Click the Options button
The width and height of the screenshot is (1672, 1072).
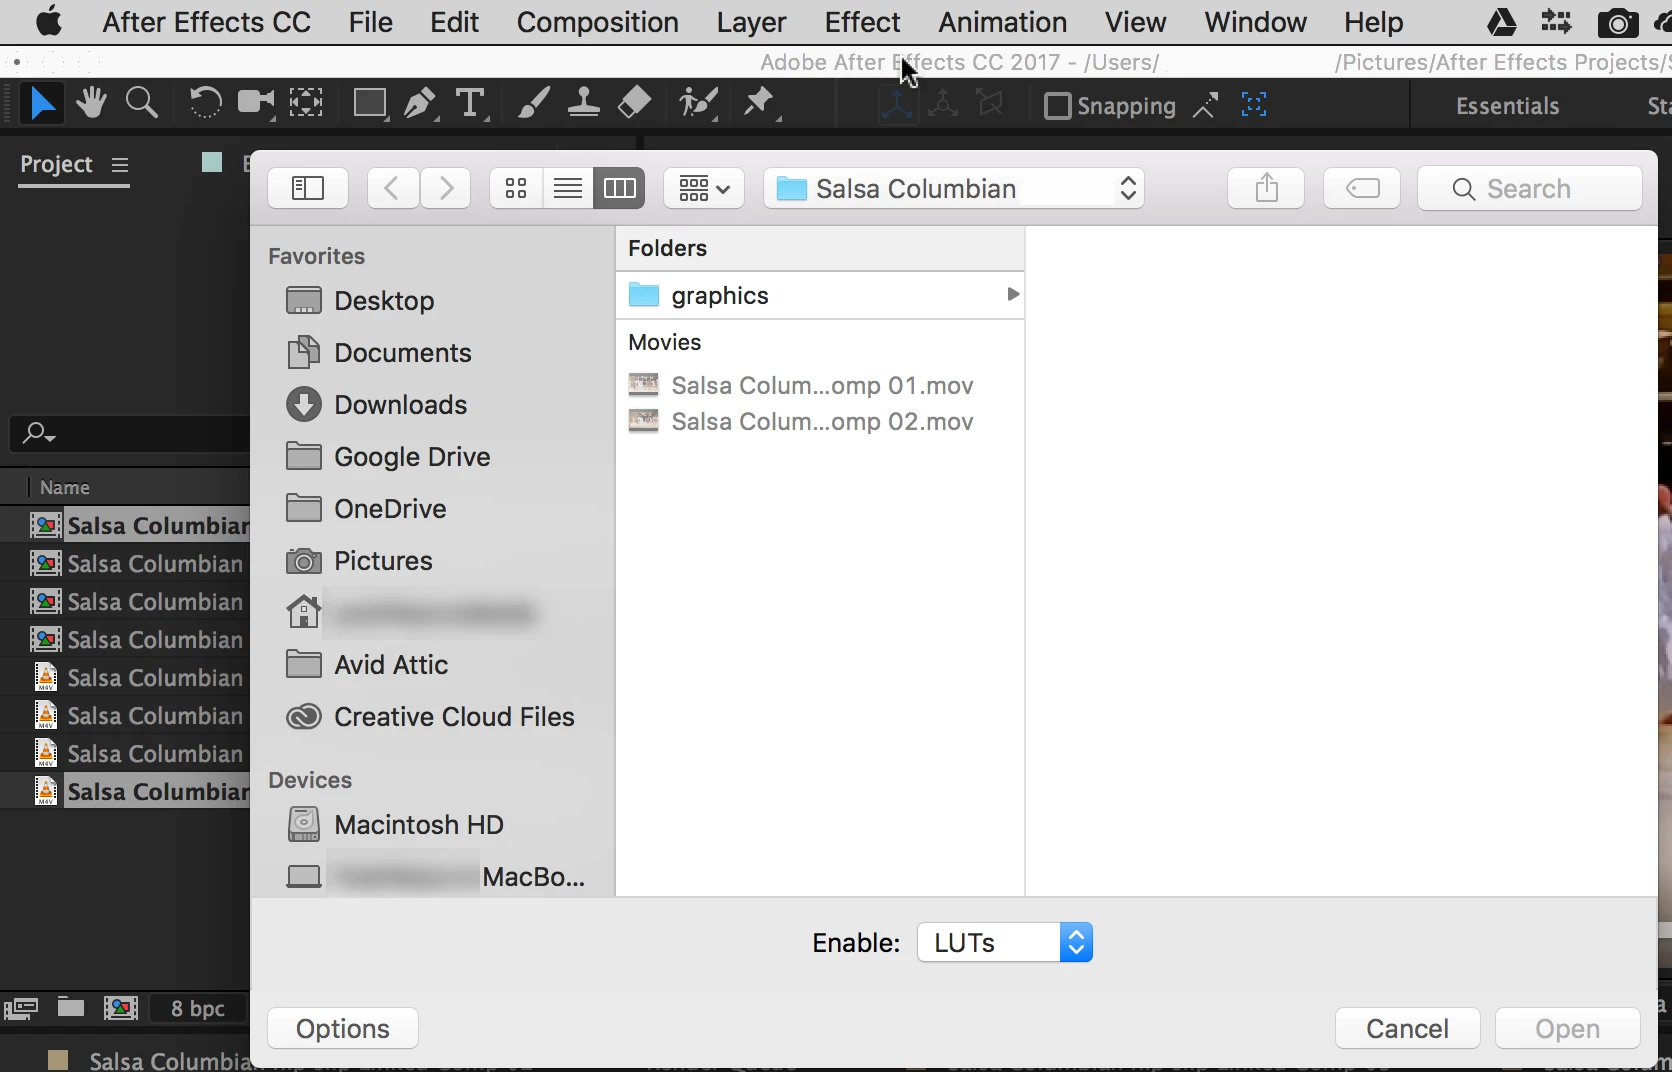(x=343, y=1028)
